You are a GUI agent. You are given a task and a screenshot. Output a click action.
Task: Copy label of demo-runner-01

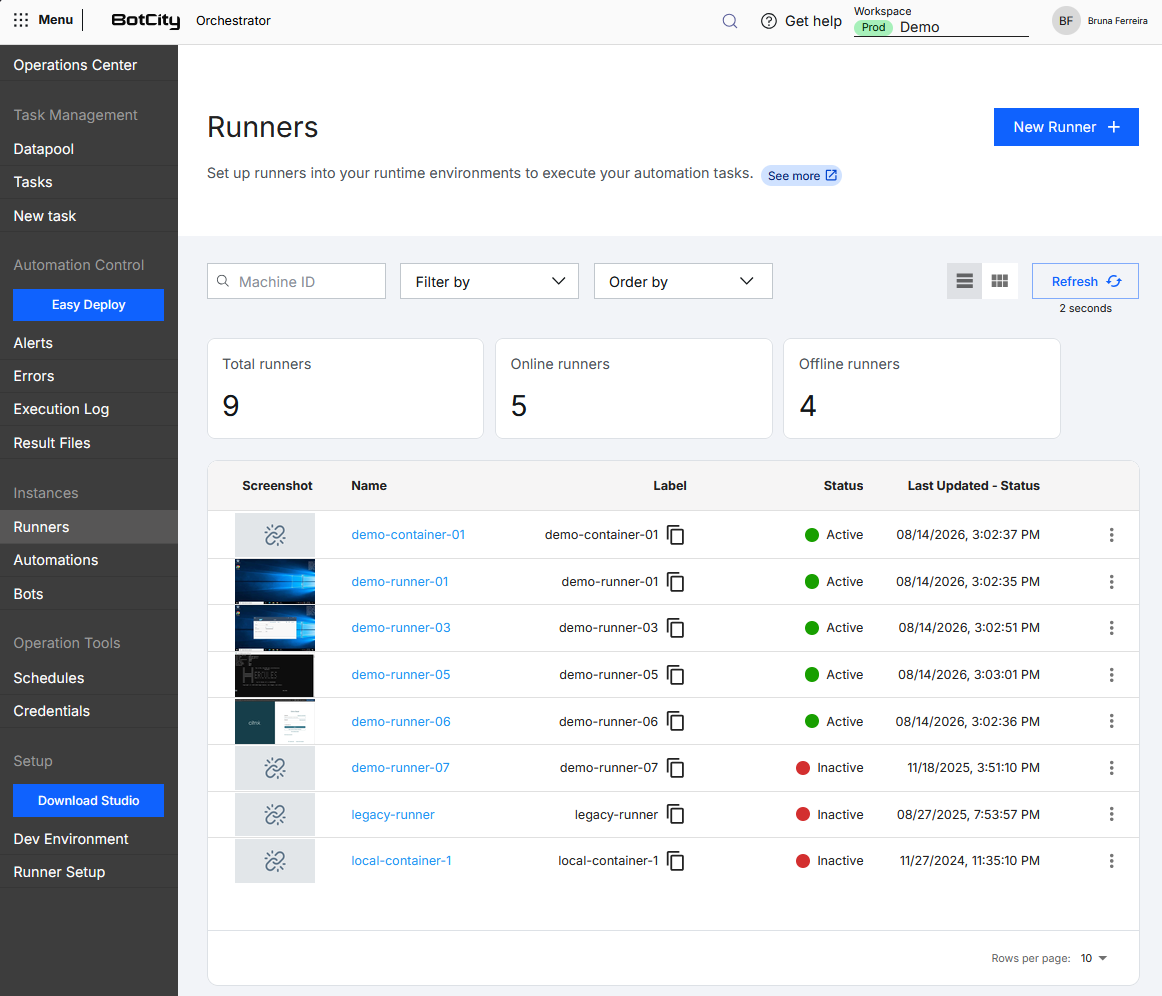675,582
